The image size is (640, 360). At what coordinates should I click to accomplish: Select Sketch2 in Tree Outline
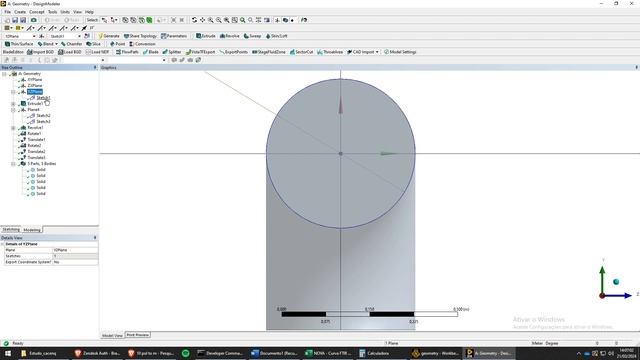click(43, 116)
